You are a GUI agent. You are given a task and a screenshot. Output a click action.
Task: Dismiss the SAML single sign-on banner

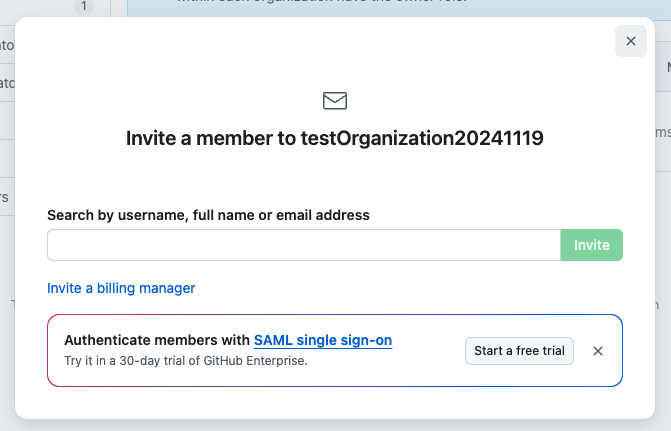[598, 351]
